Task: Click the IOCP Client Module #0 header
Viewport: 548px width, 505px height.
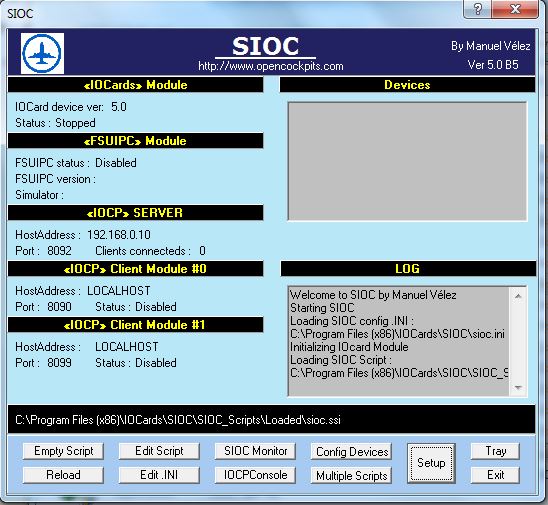Action: (x=135, y=269)
